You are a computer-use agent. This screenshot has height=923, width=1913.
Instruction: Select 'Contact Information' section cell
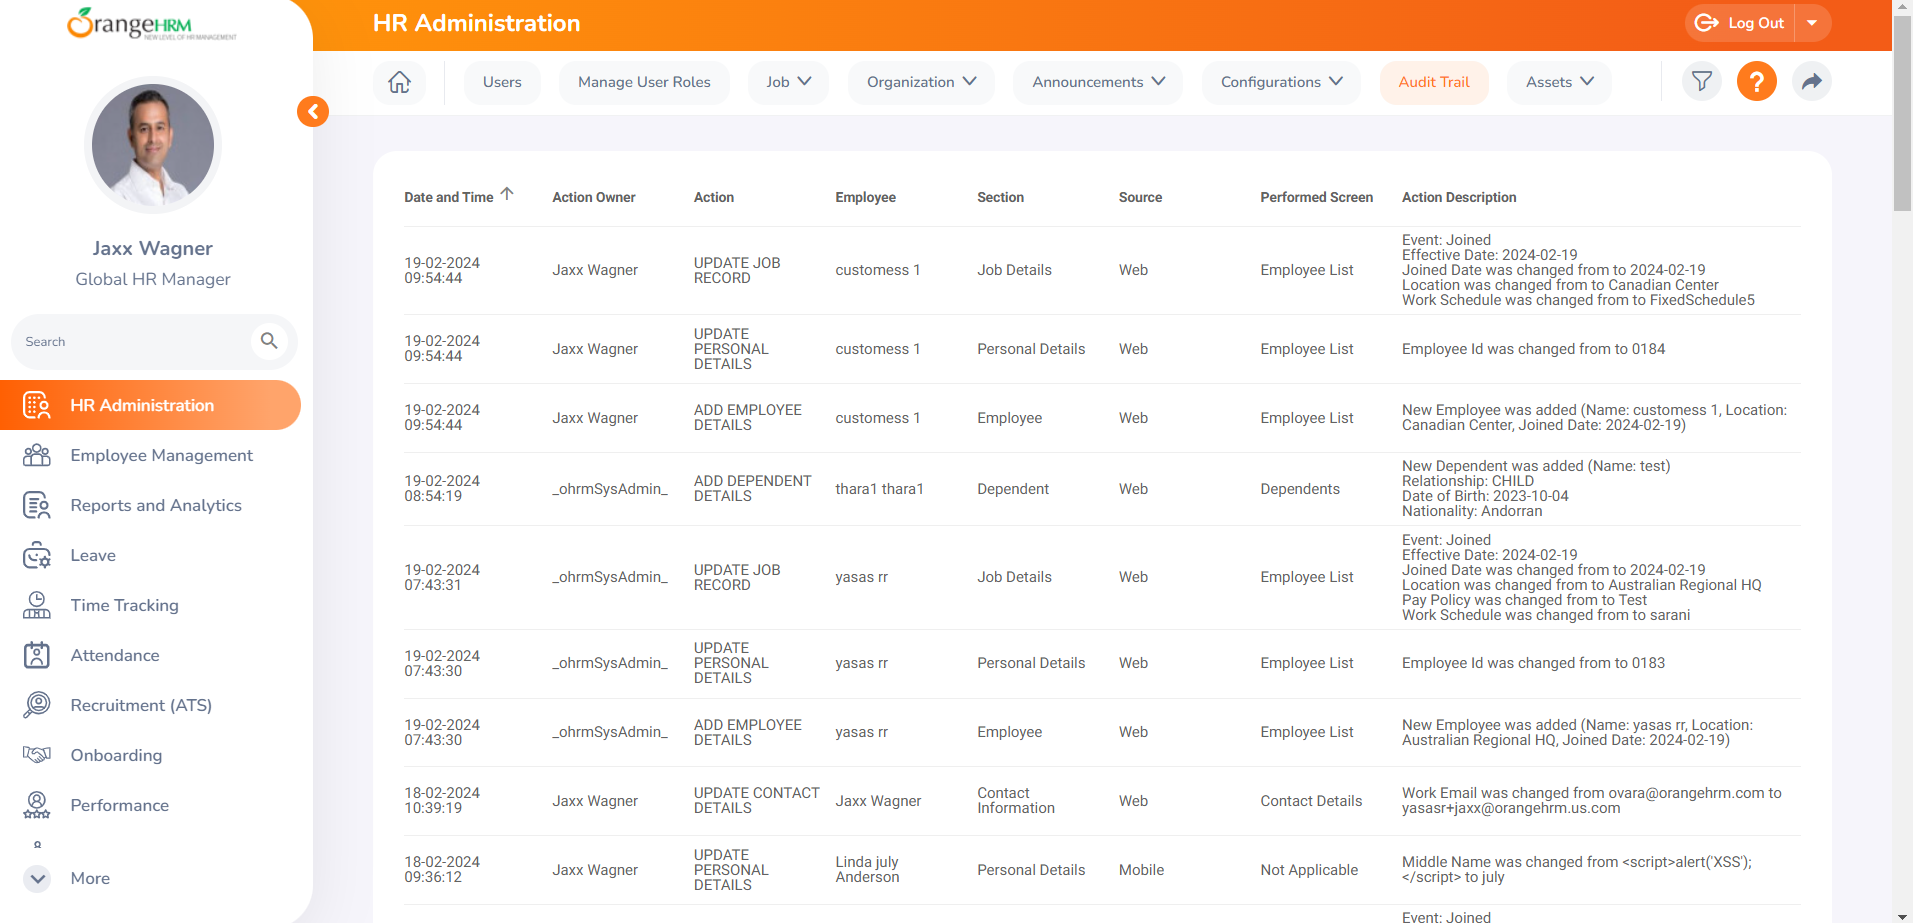pos(1016,801)
